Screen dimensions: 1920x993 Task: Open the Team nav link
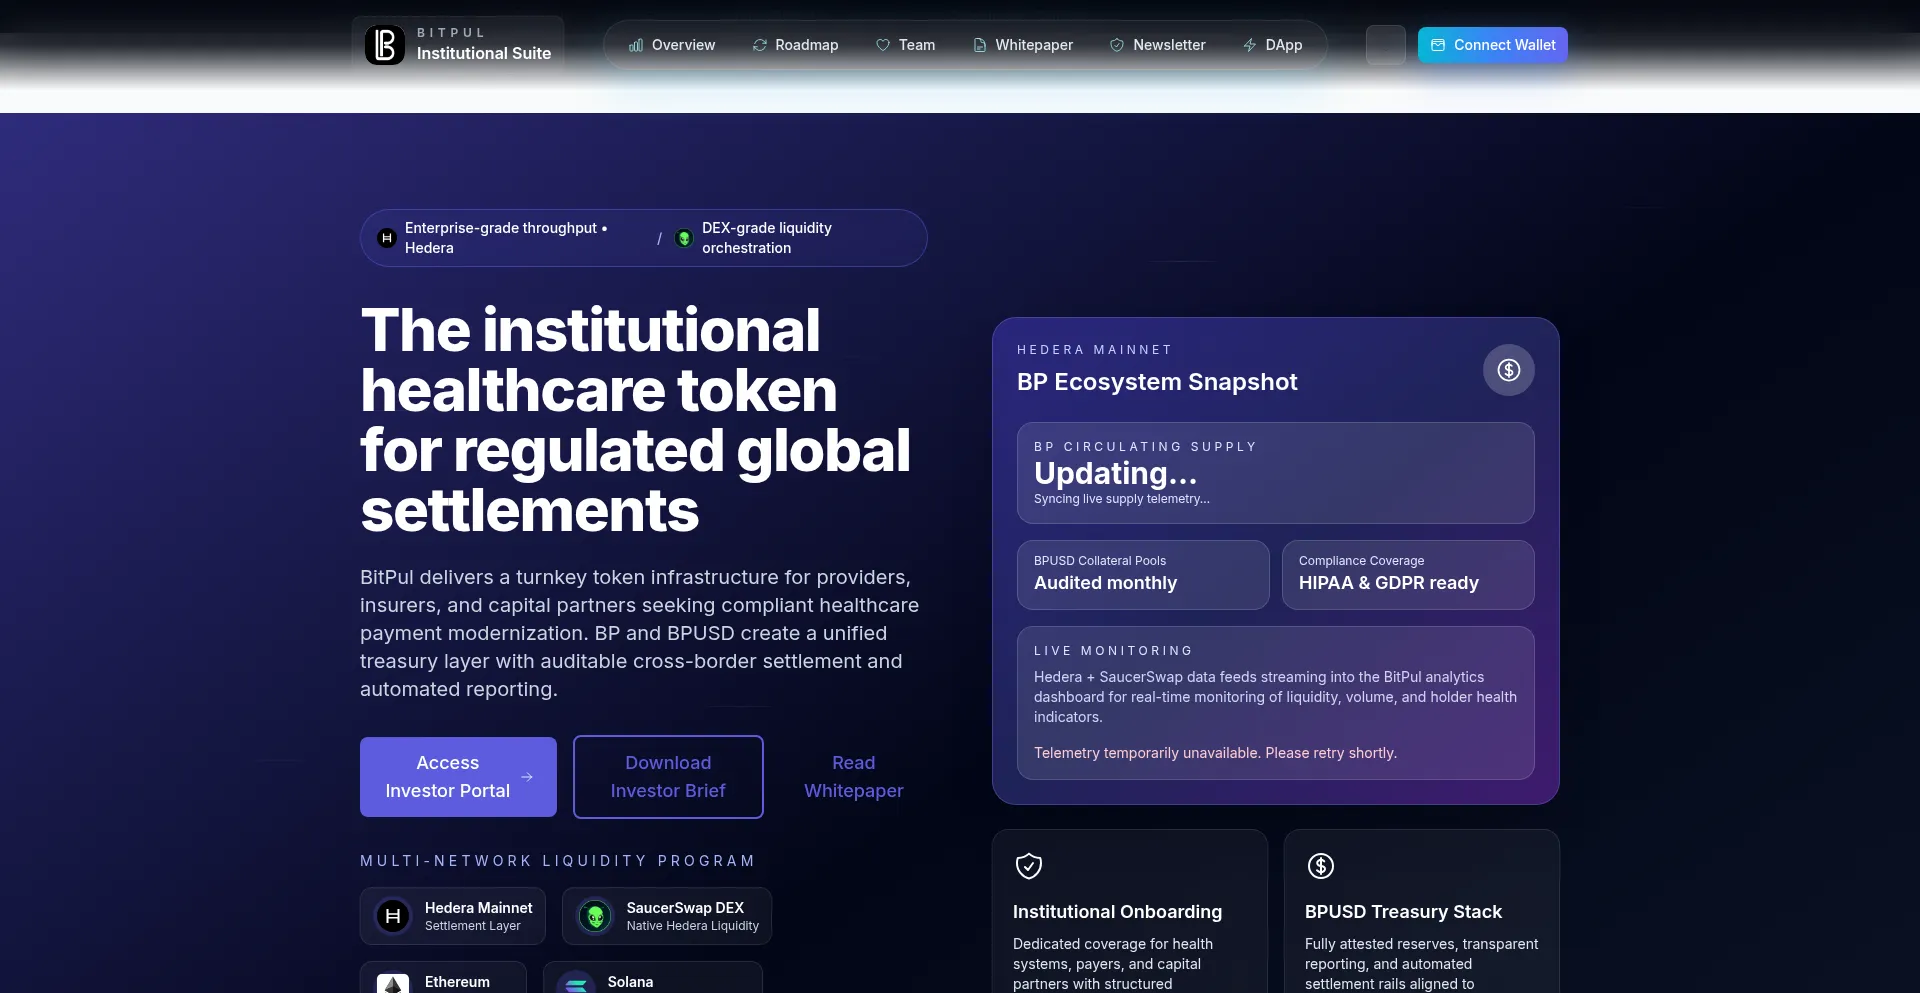pyautogui.click(x=906, y=45)
